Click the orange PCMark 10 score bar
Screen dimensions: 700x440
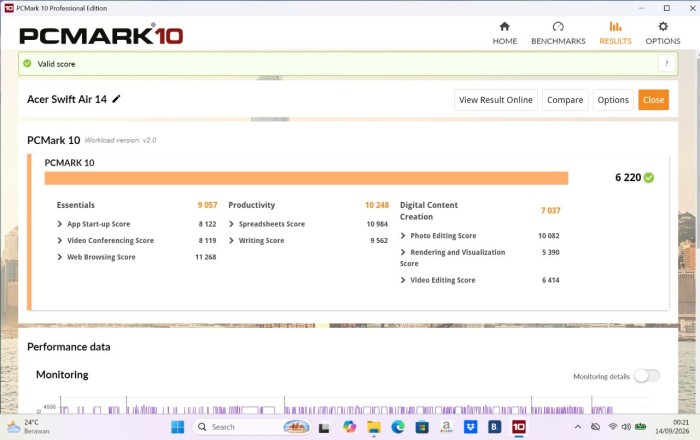(306, 178)
